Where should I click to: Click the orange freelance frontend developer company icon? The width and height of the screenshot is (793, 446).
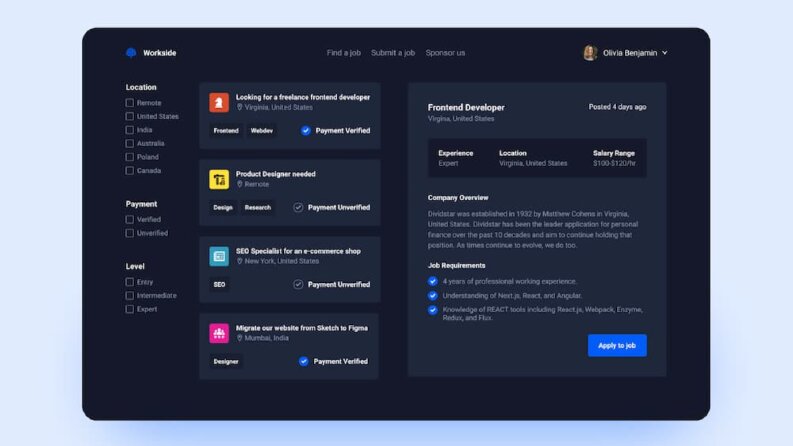click(x=219, y=103)
